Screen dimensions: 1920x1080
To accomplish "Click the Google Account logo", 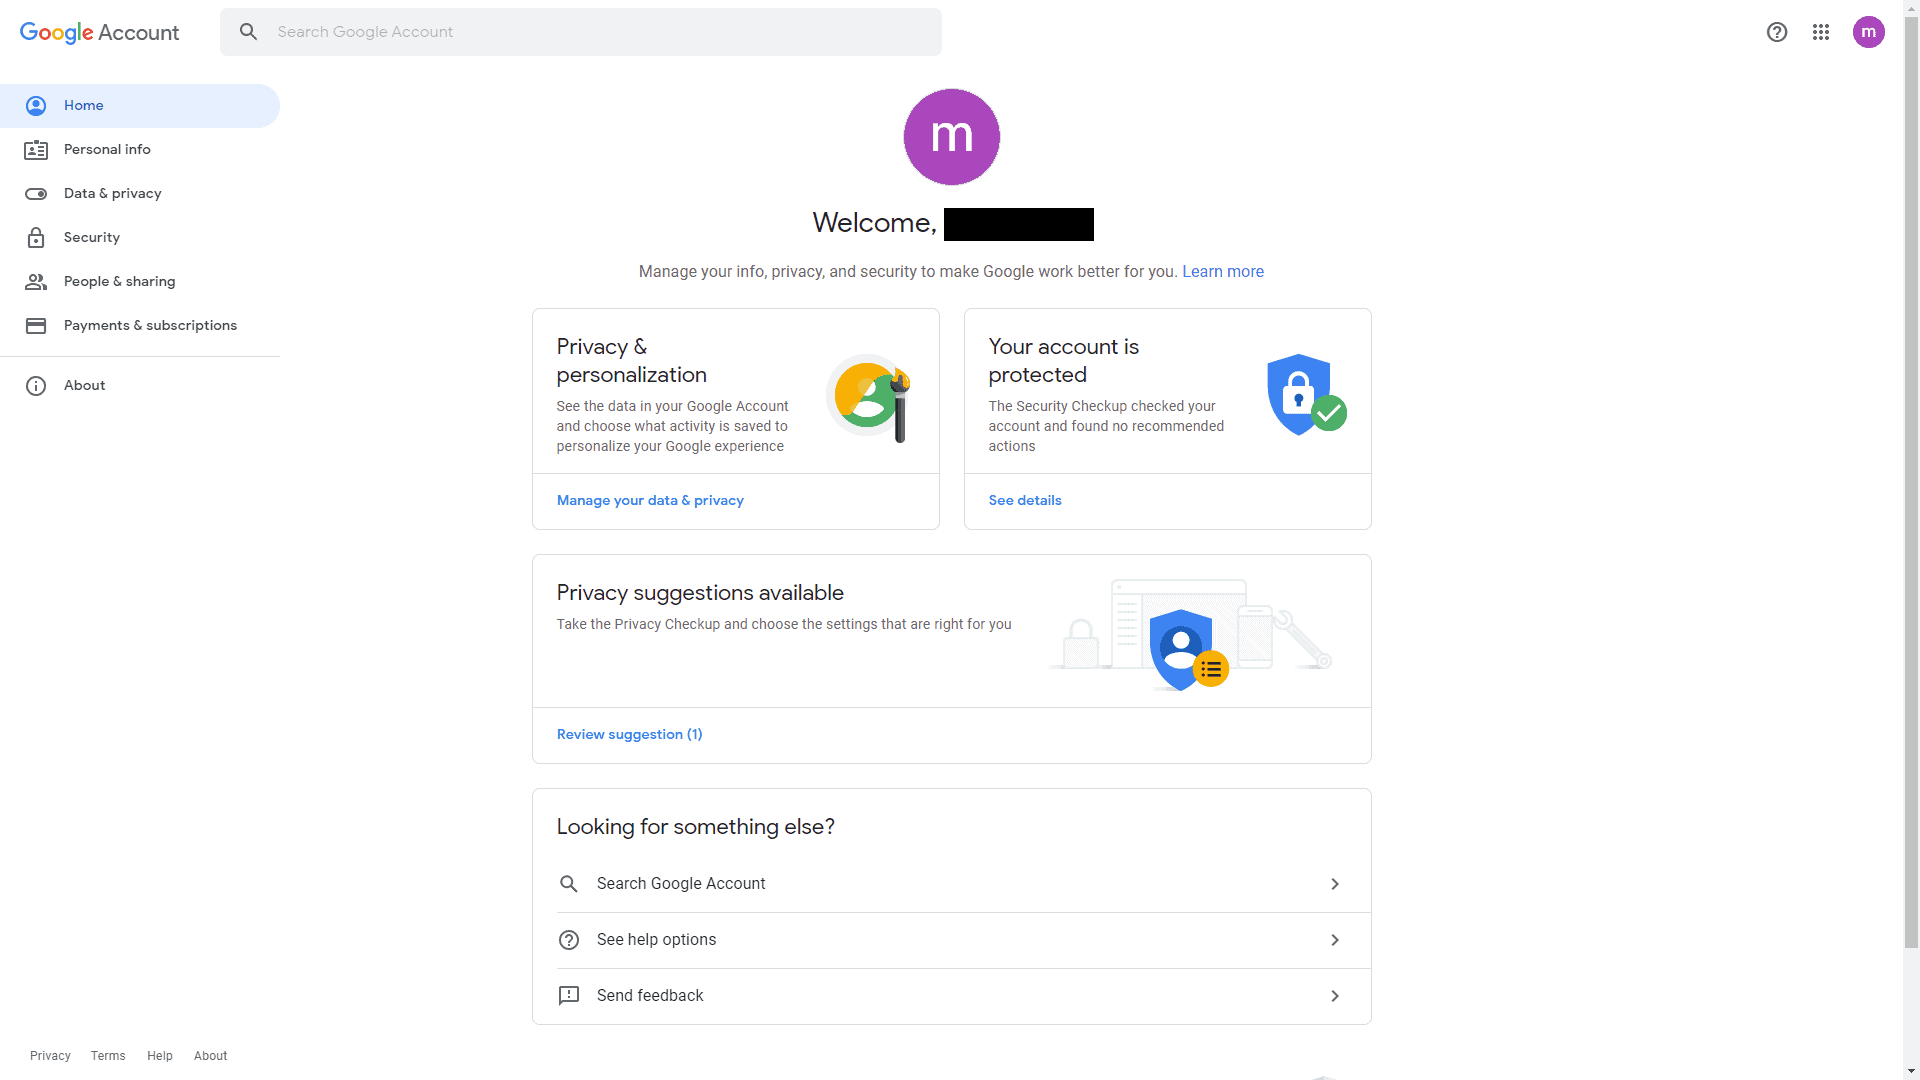I will click(99, 32).
